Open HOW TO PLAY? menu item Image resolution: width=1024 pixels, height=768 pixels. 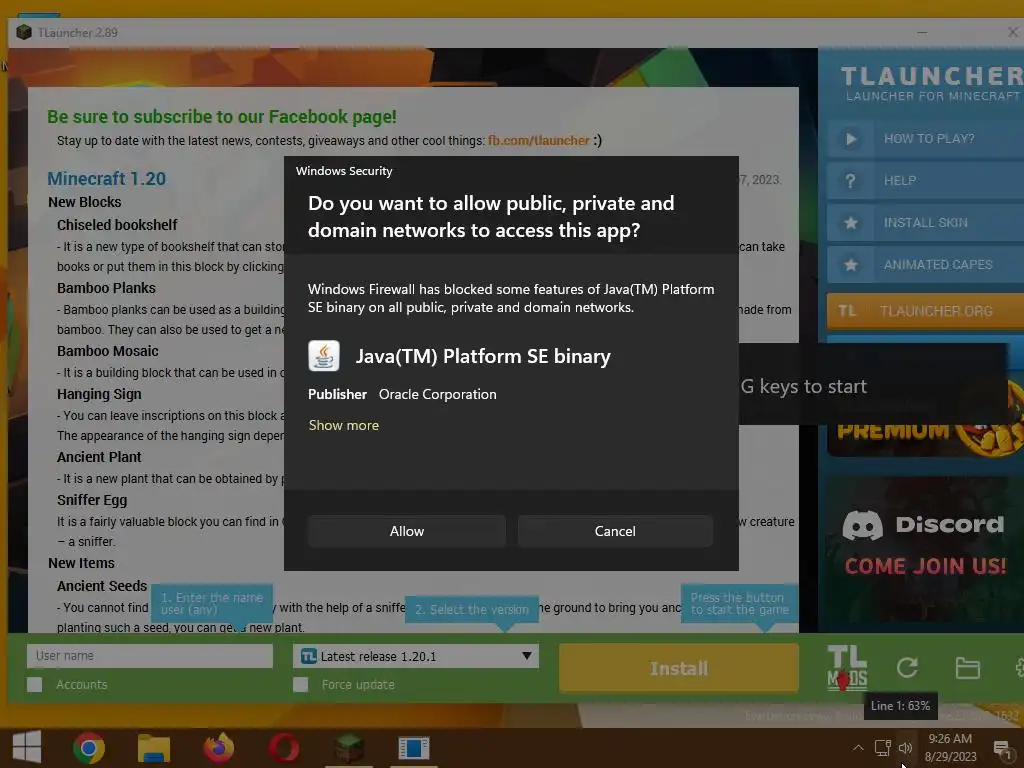tap(925, 138)
